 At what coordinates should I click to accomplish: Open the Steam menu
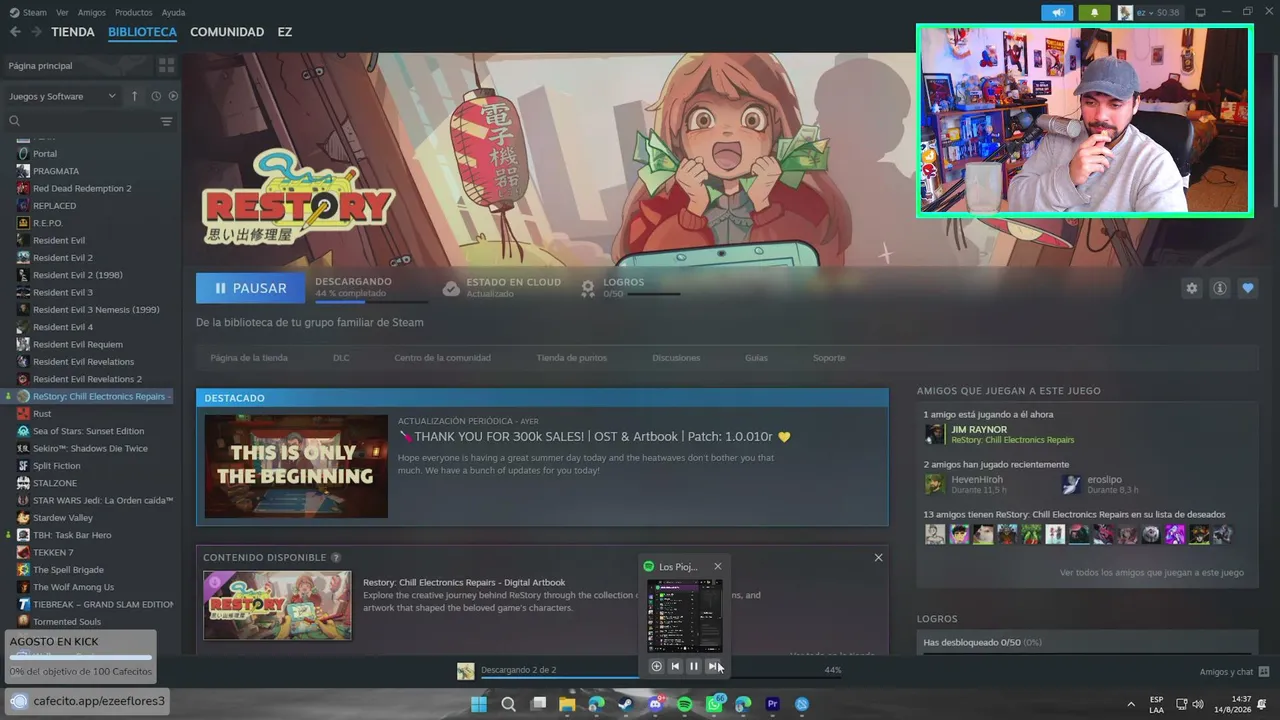pyautogui.click(x=28, y=12)
